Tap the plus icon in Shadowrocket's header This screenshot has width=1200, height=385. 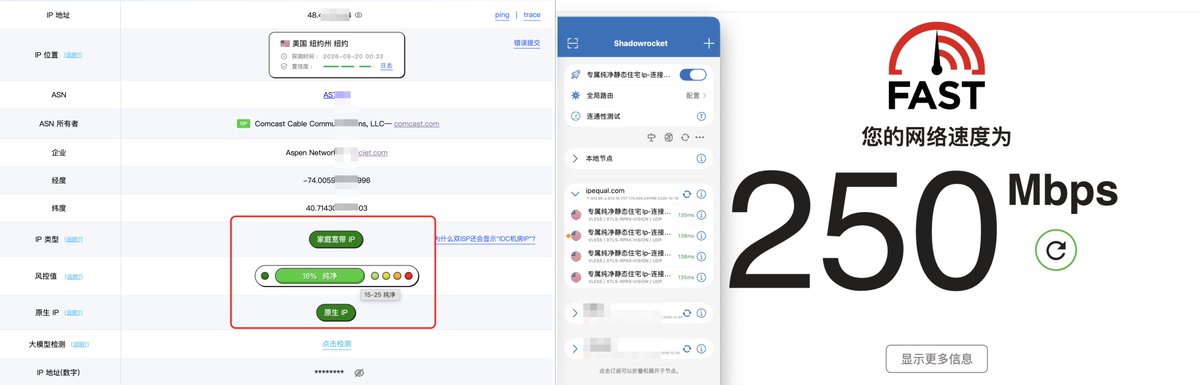(x=709, y=43)
